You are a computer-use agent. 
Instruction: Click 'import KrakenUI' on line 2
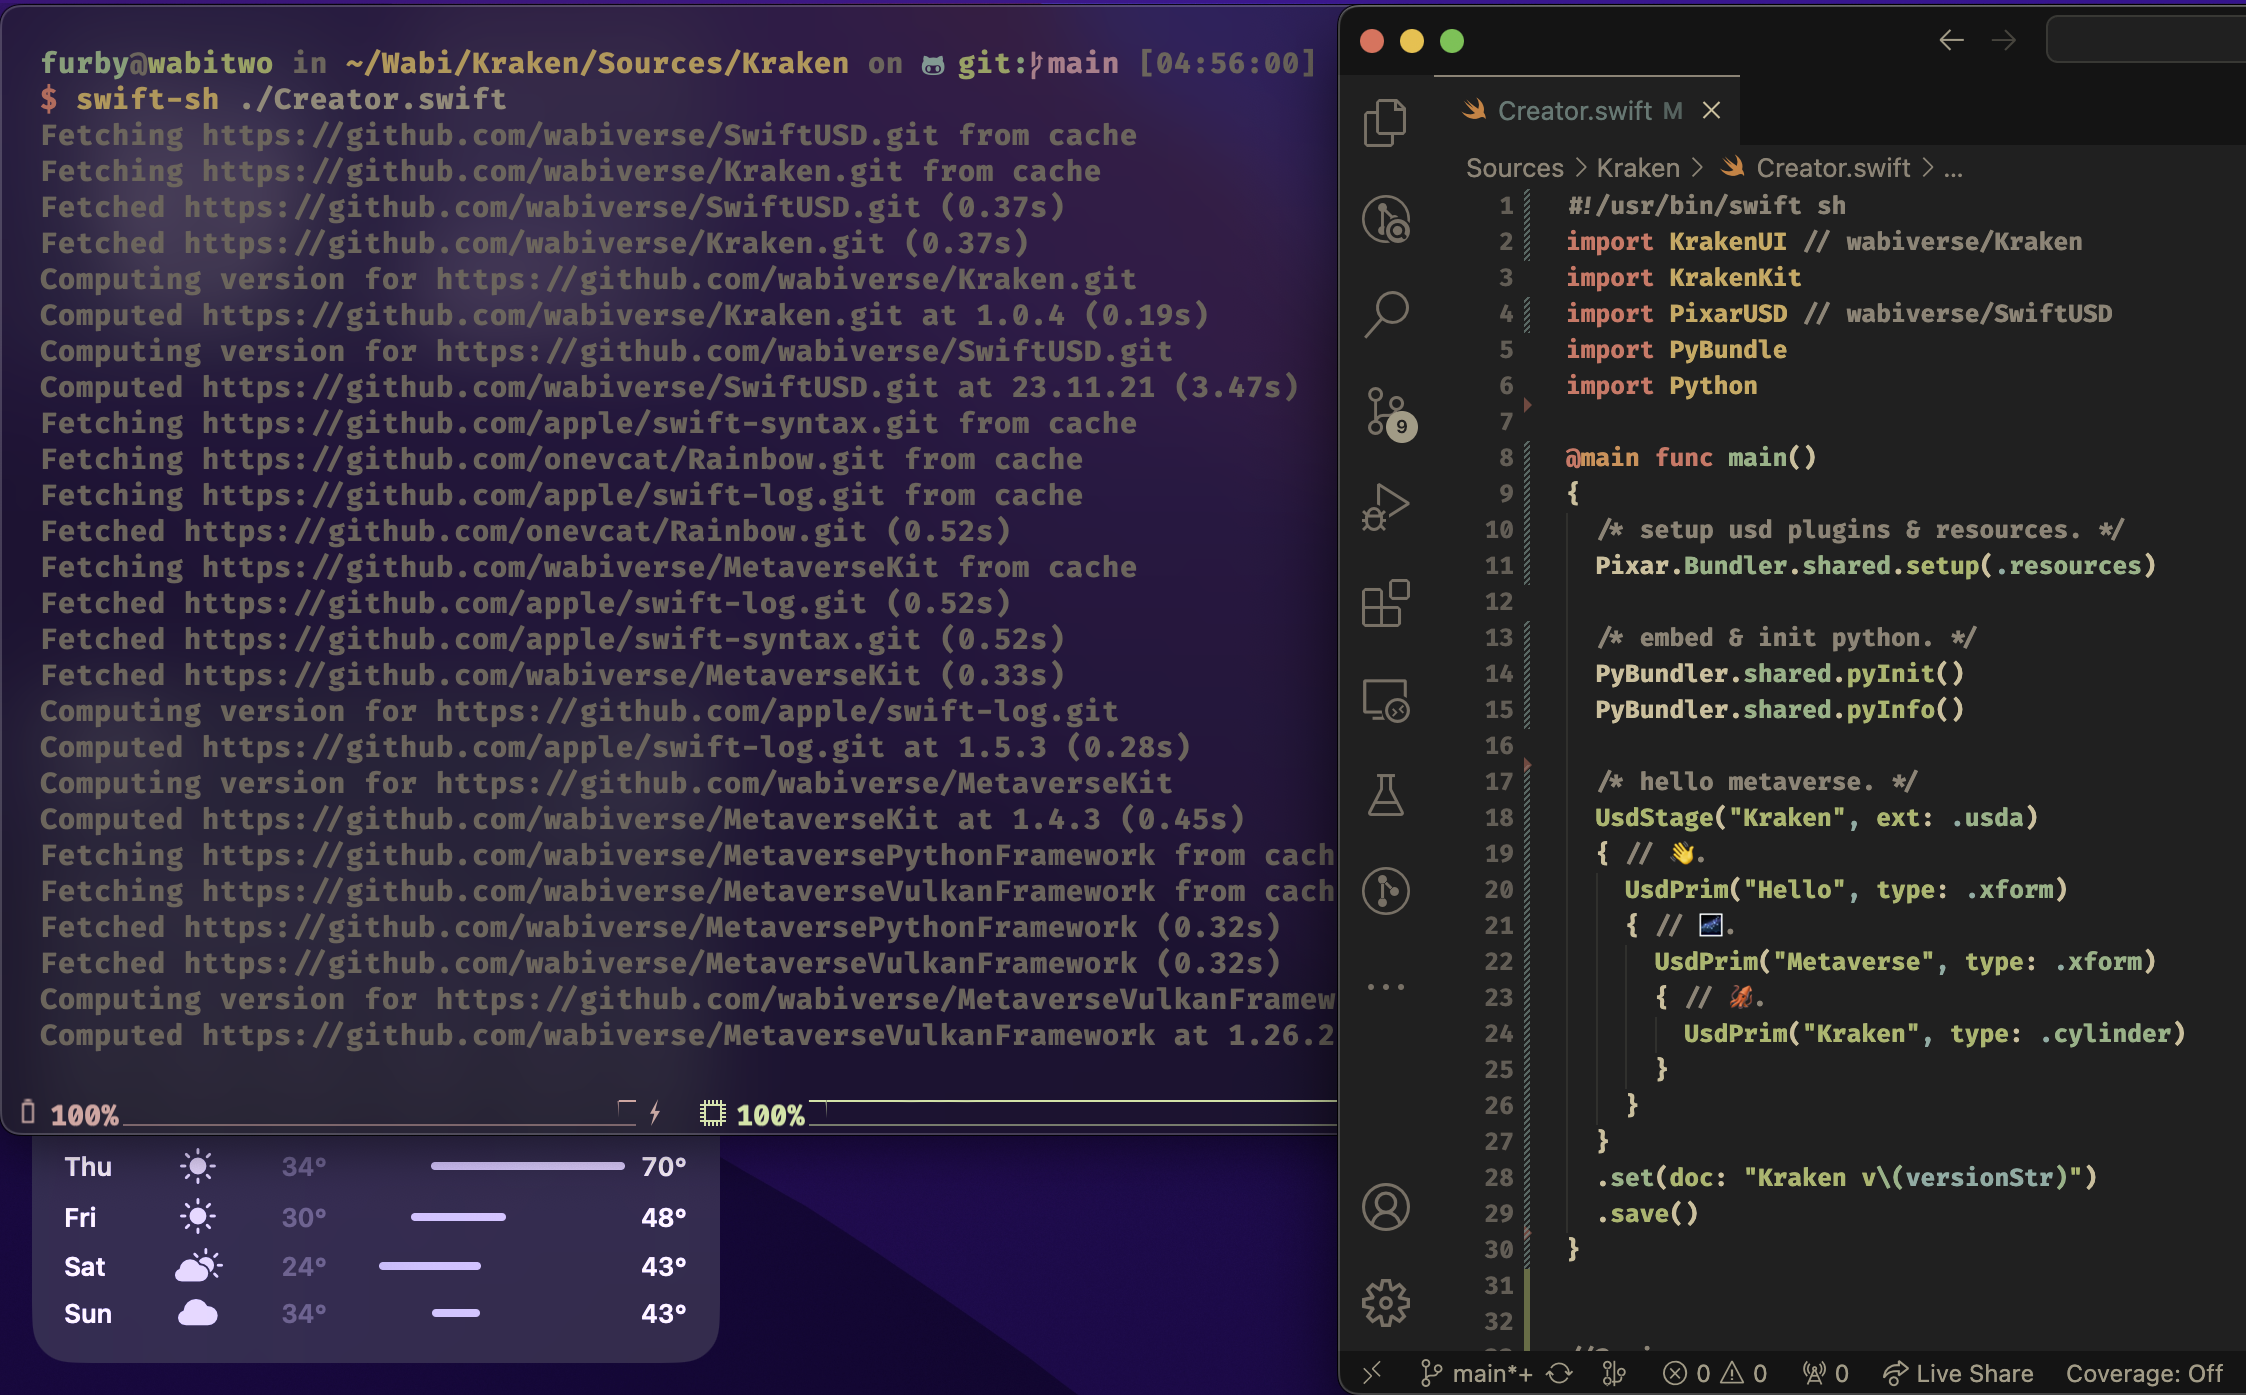click(1676, 241)
